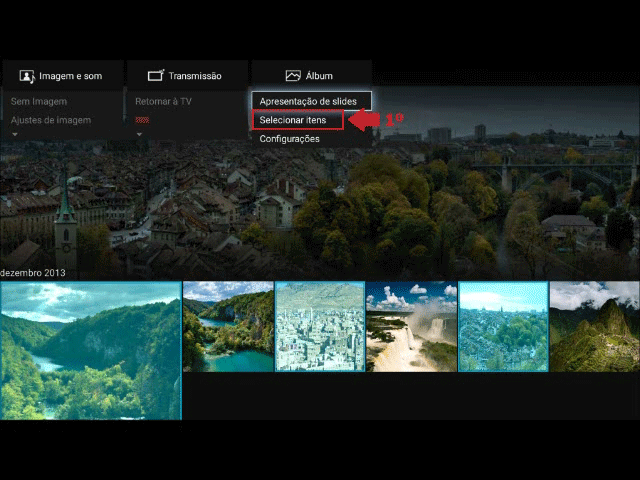Click the red item below Retomar à TV
This screenshot has width=640, height=480.
coord(142,120)
